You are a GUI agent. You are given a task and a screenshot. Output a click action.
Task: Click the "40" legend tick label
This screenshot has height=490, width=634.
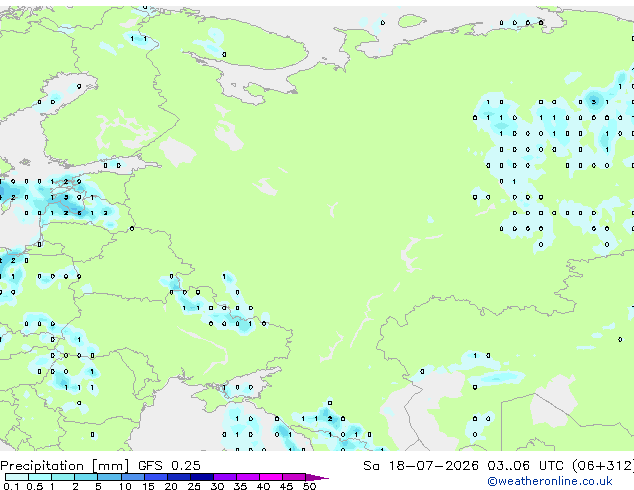(263, 486)
